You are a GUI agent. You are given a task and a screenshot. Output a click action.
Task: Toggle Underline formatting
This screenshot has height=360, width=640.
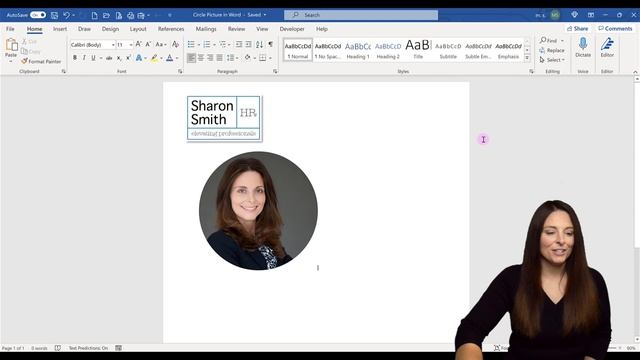click(93, 58)
